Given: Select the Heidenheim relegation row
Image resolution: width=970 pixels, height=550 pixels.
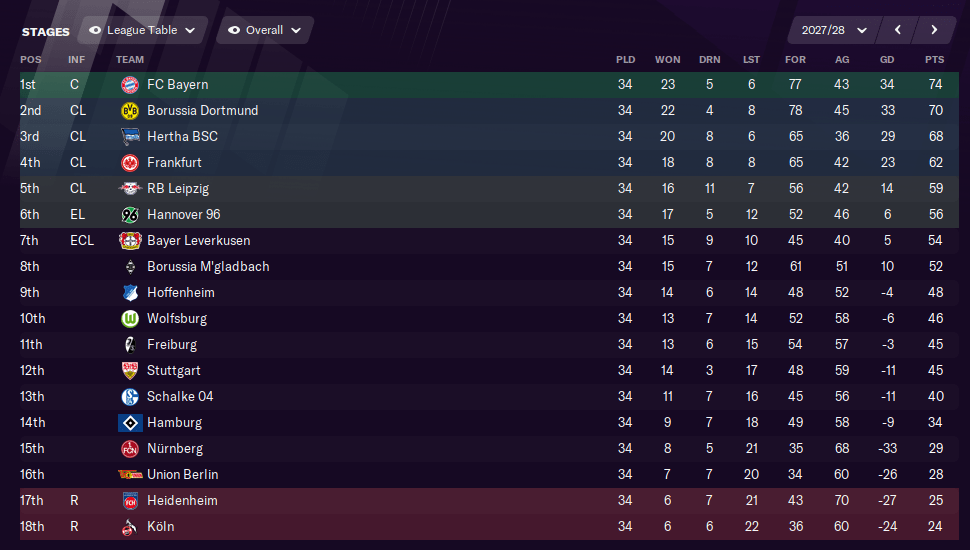Looking at the screenshot, I should (489, 501).
